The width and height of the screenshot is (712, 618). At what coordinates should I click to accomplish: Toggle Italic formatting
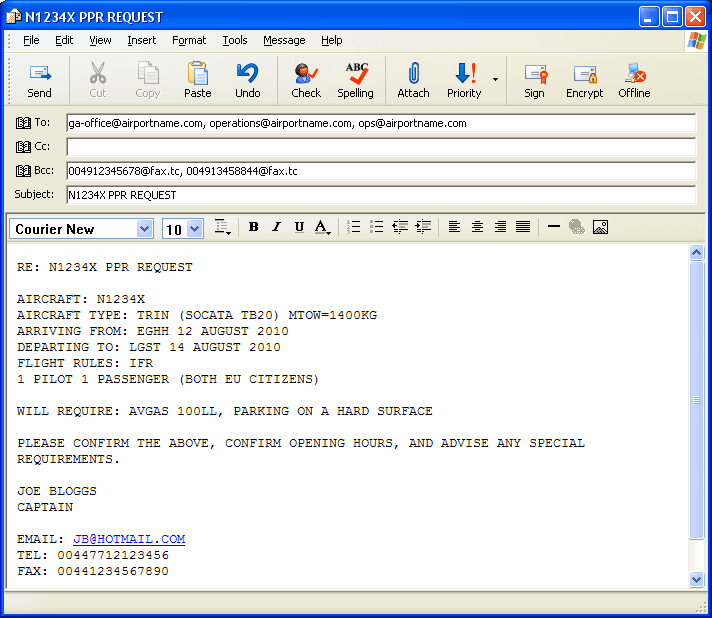[x=276, y=227]
